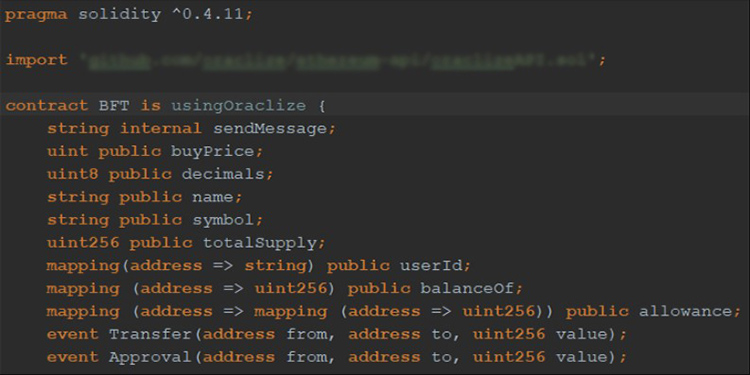Click the 'totalSupply' variable name
Screen dimensions: 750x375
tap(259, 243)
